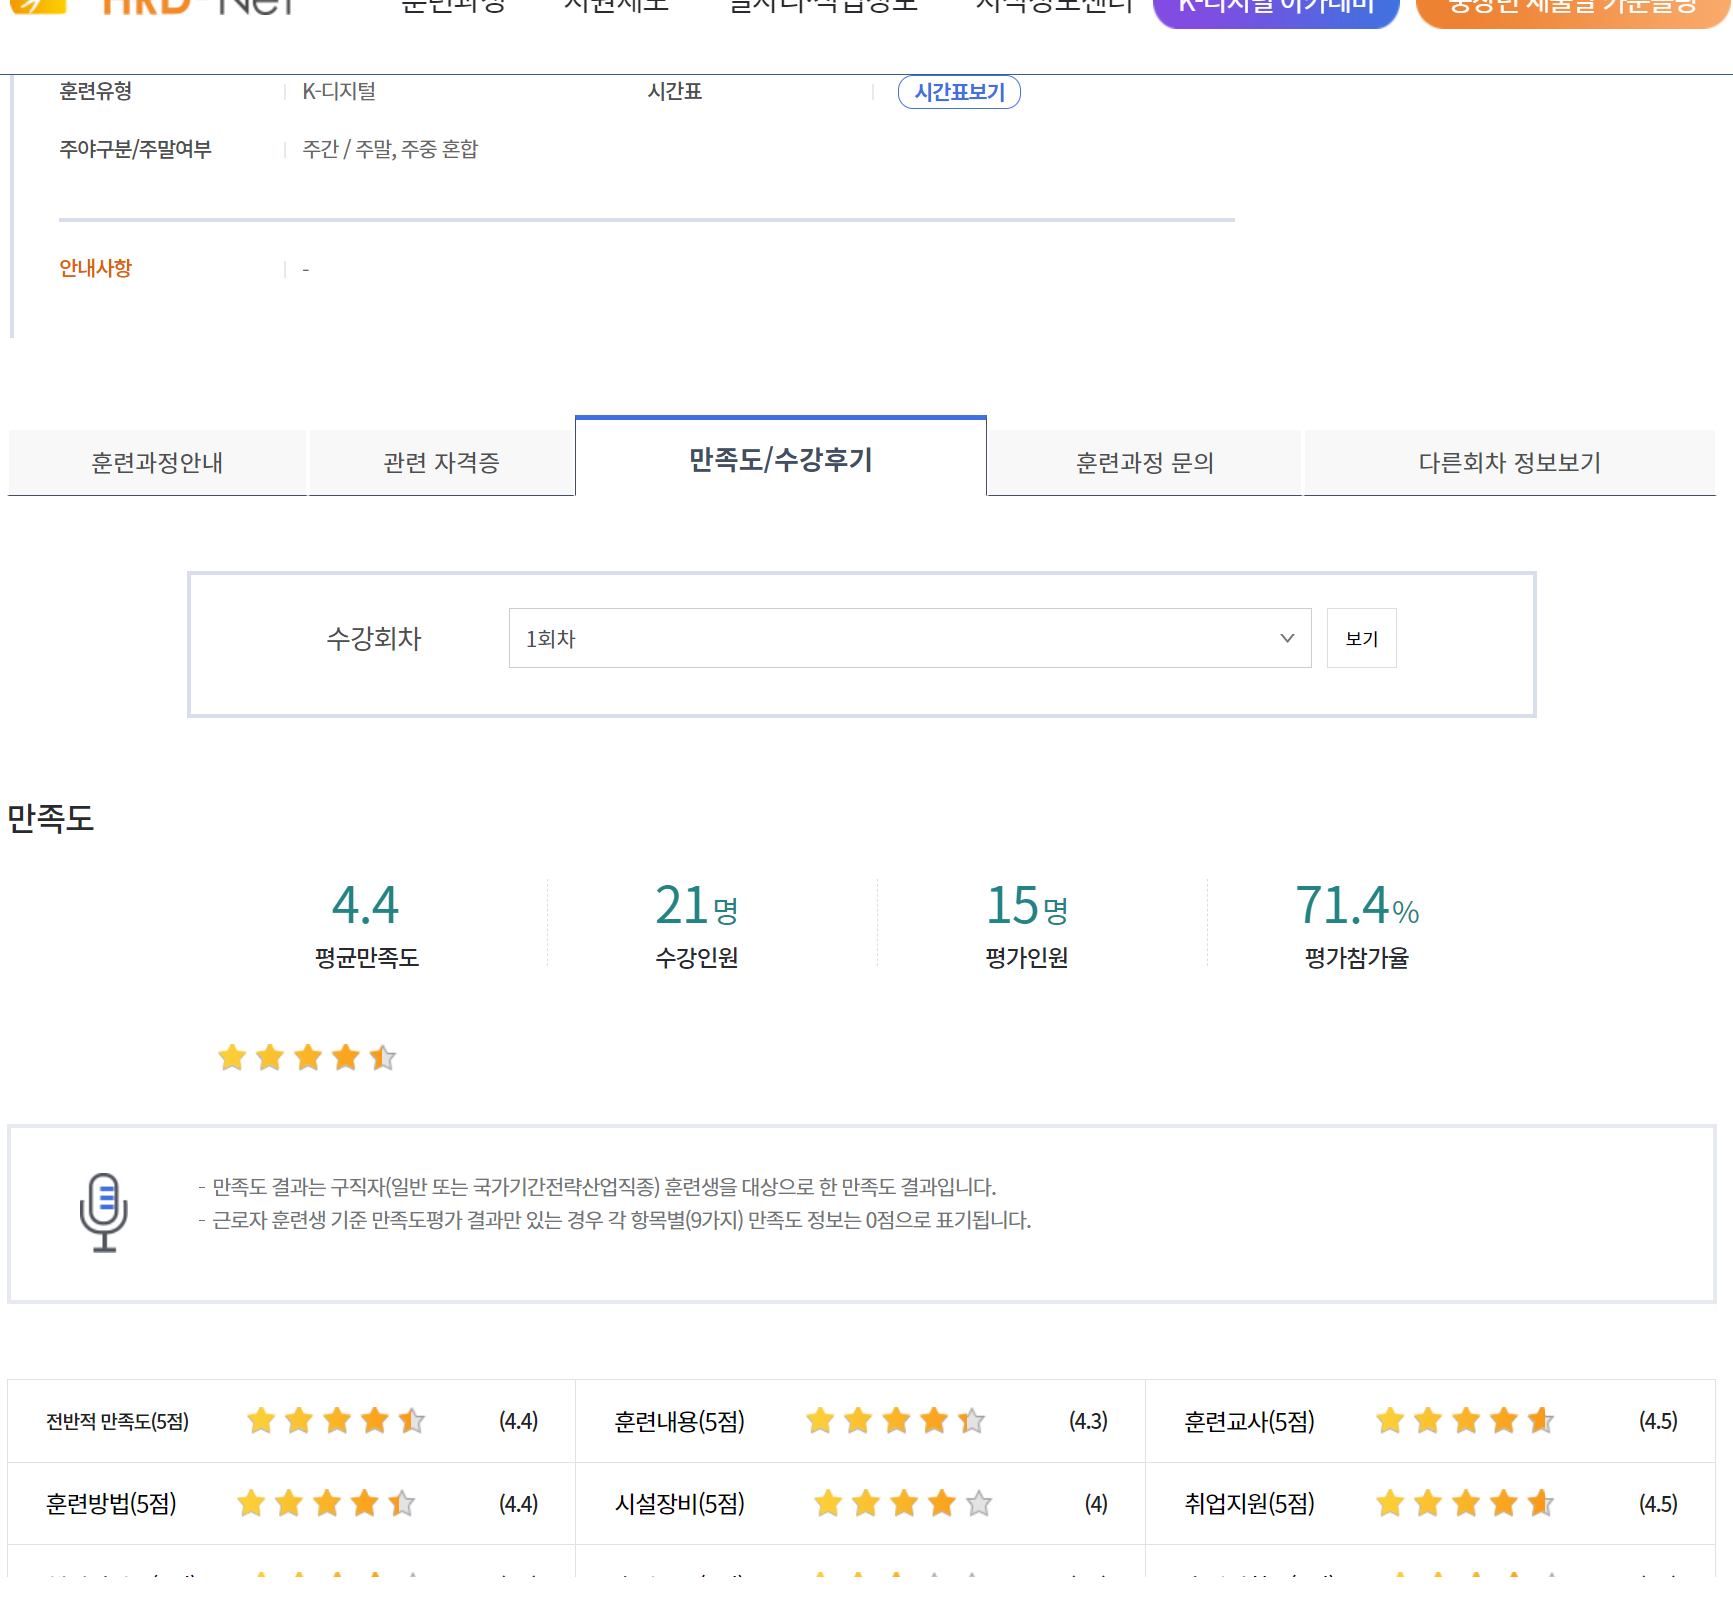Open the 다른회차 정보보기 tab
The height and width of the screenshot is (1604, 1733).
[x=1510, y=463]
